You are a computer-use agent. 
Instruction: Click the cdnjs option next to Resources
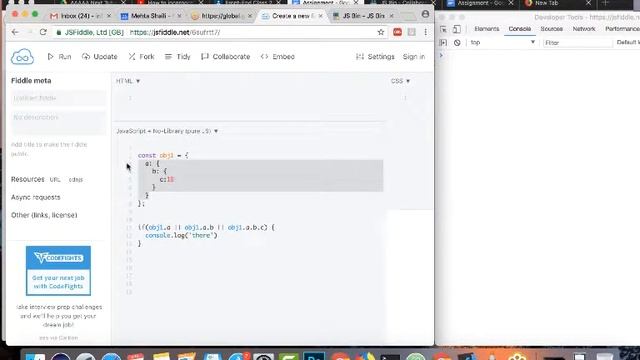point(76,180)
